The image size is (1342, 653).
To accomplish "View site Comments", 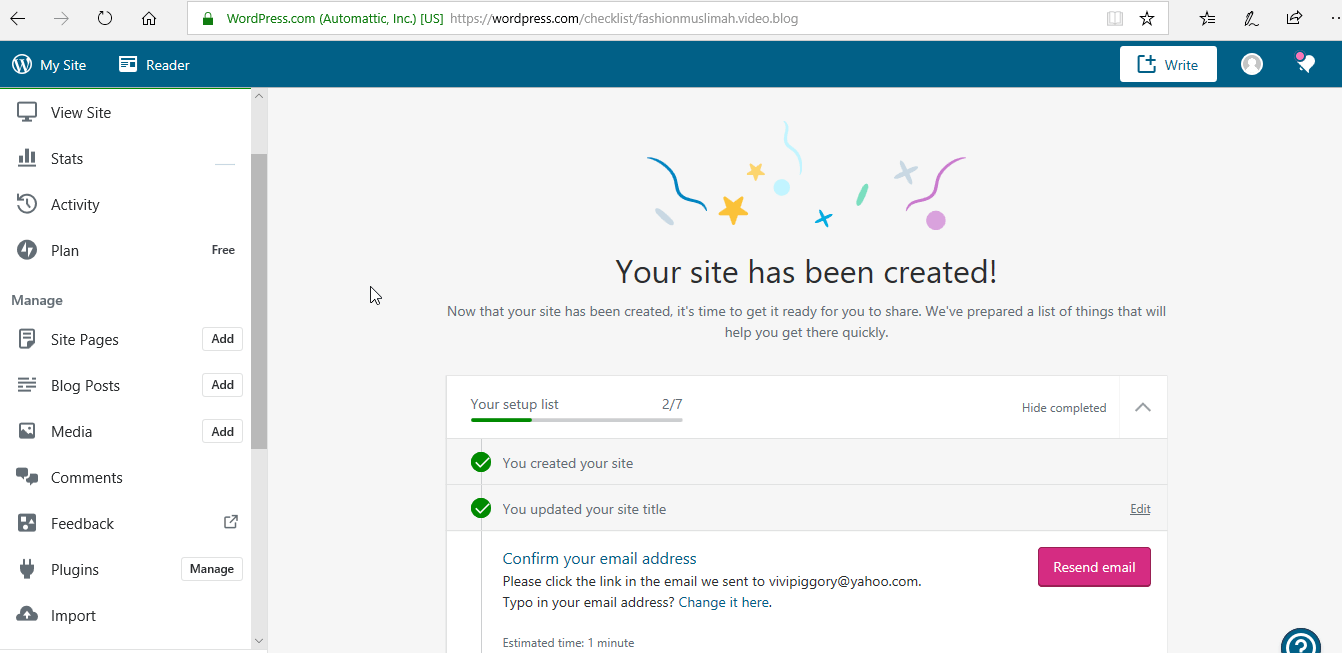I will 85,477.
